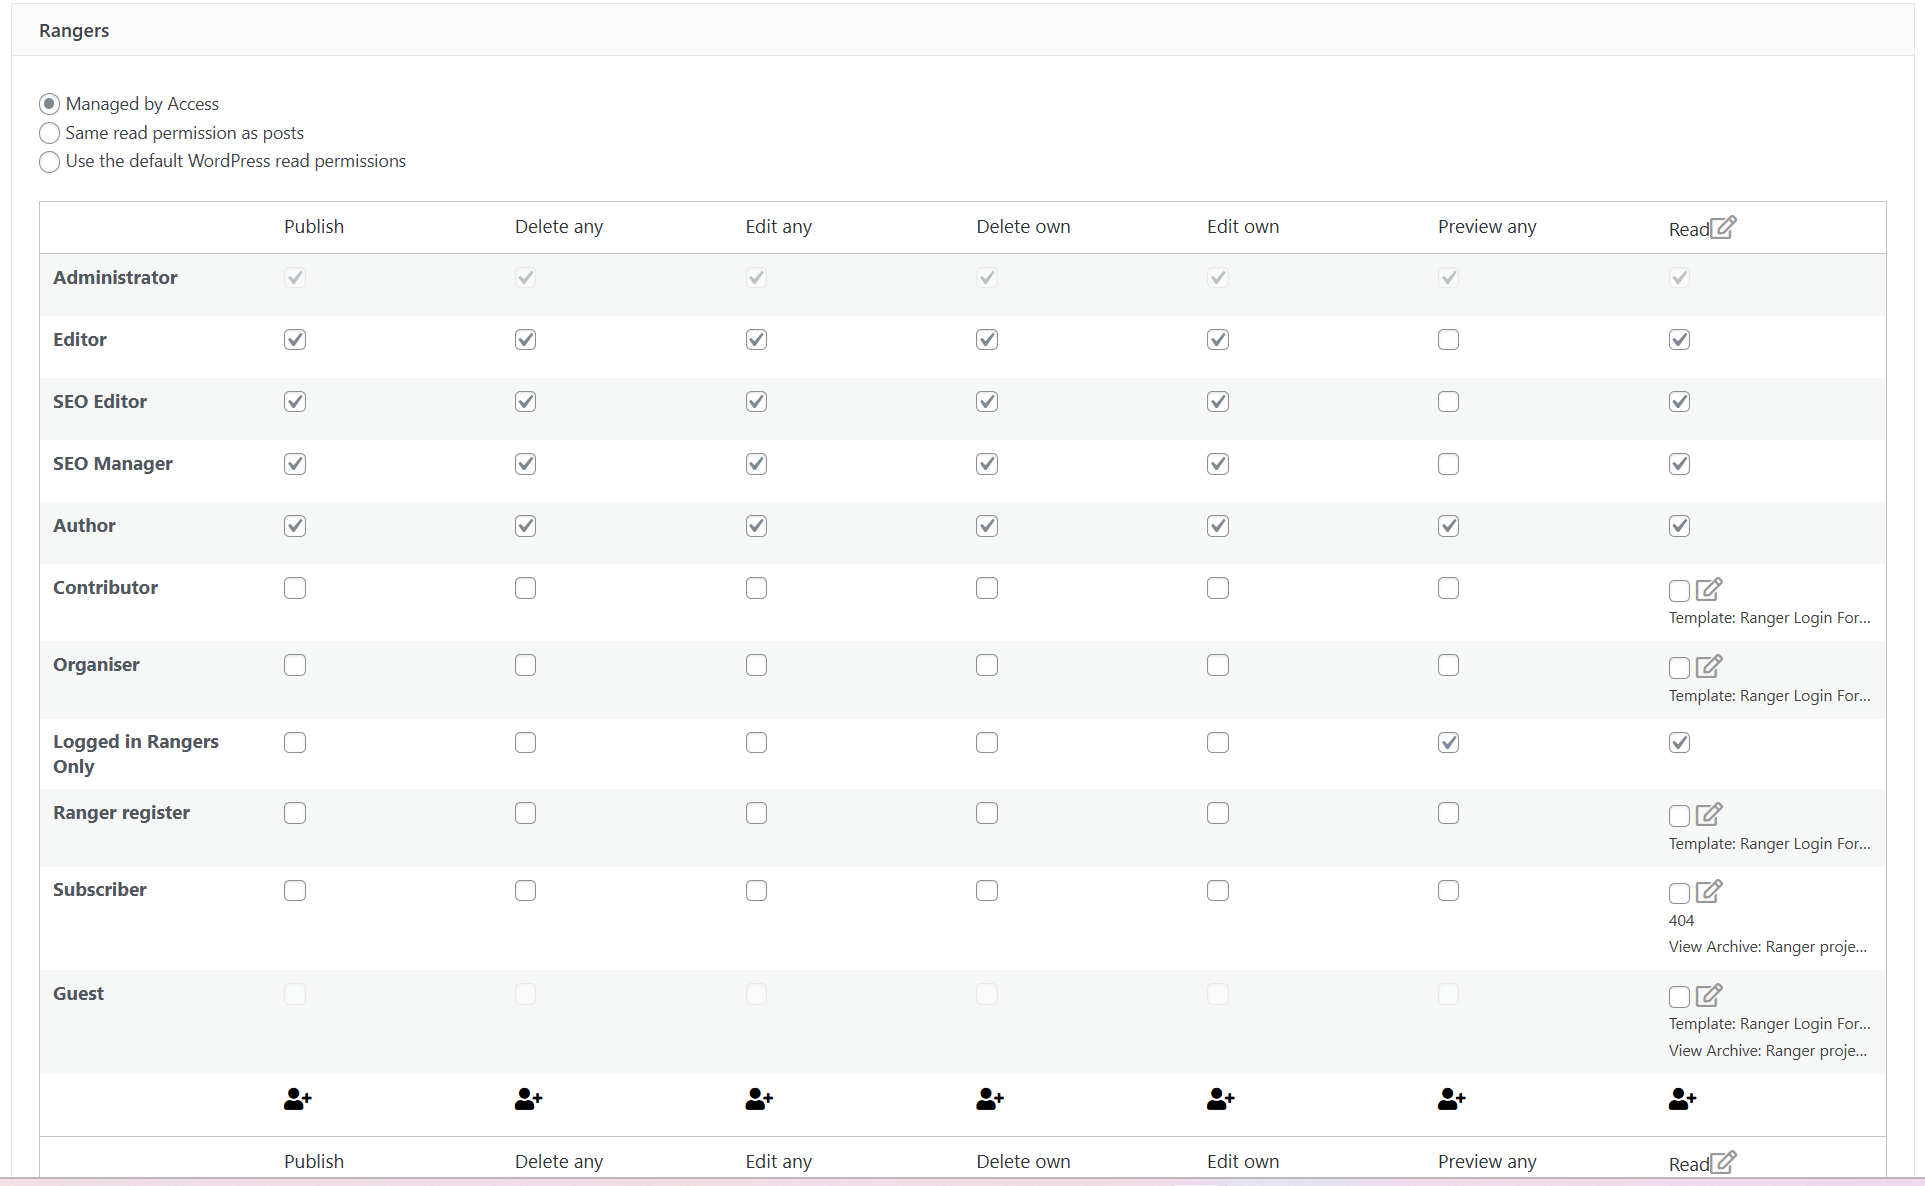Click add-user icon under Delete any column
Screen dimensions: 1925x1186
coord(528,1099)
